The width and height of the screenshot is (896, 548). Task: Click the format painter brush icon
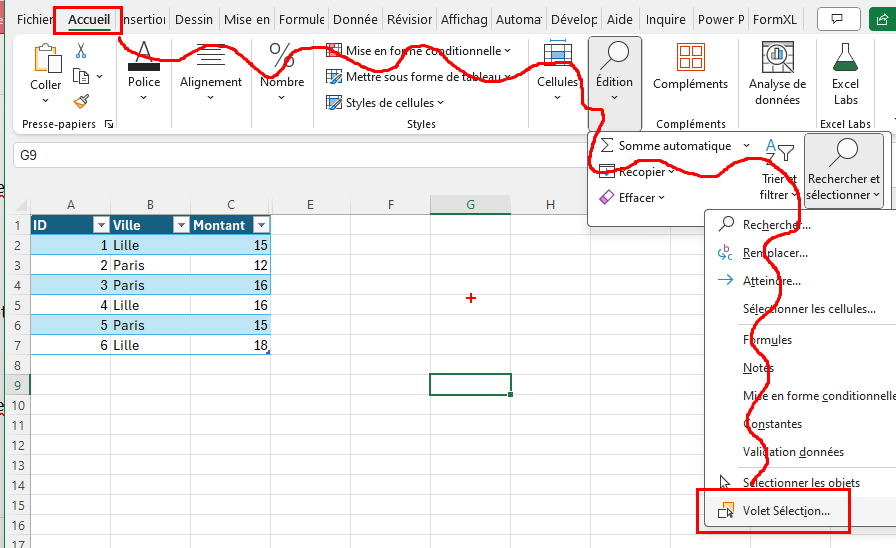pyautogui.click(x=81, y=101)
